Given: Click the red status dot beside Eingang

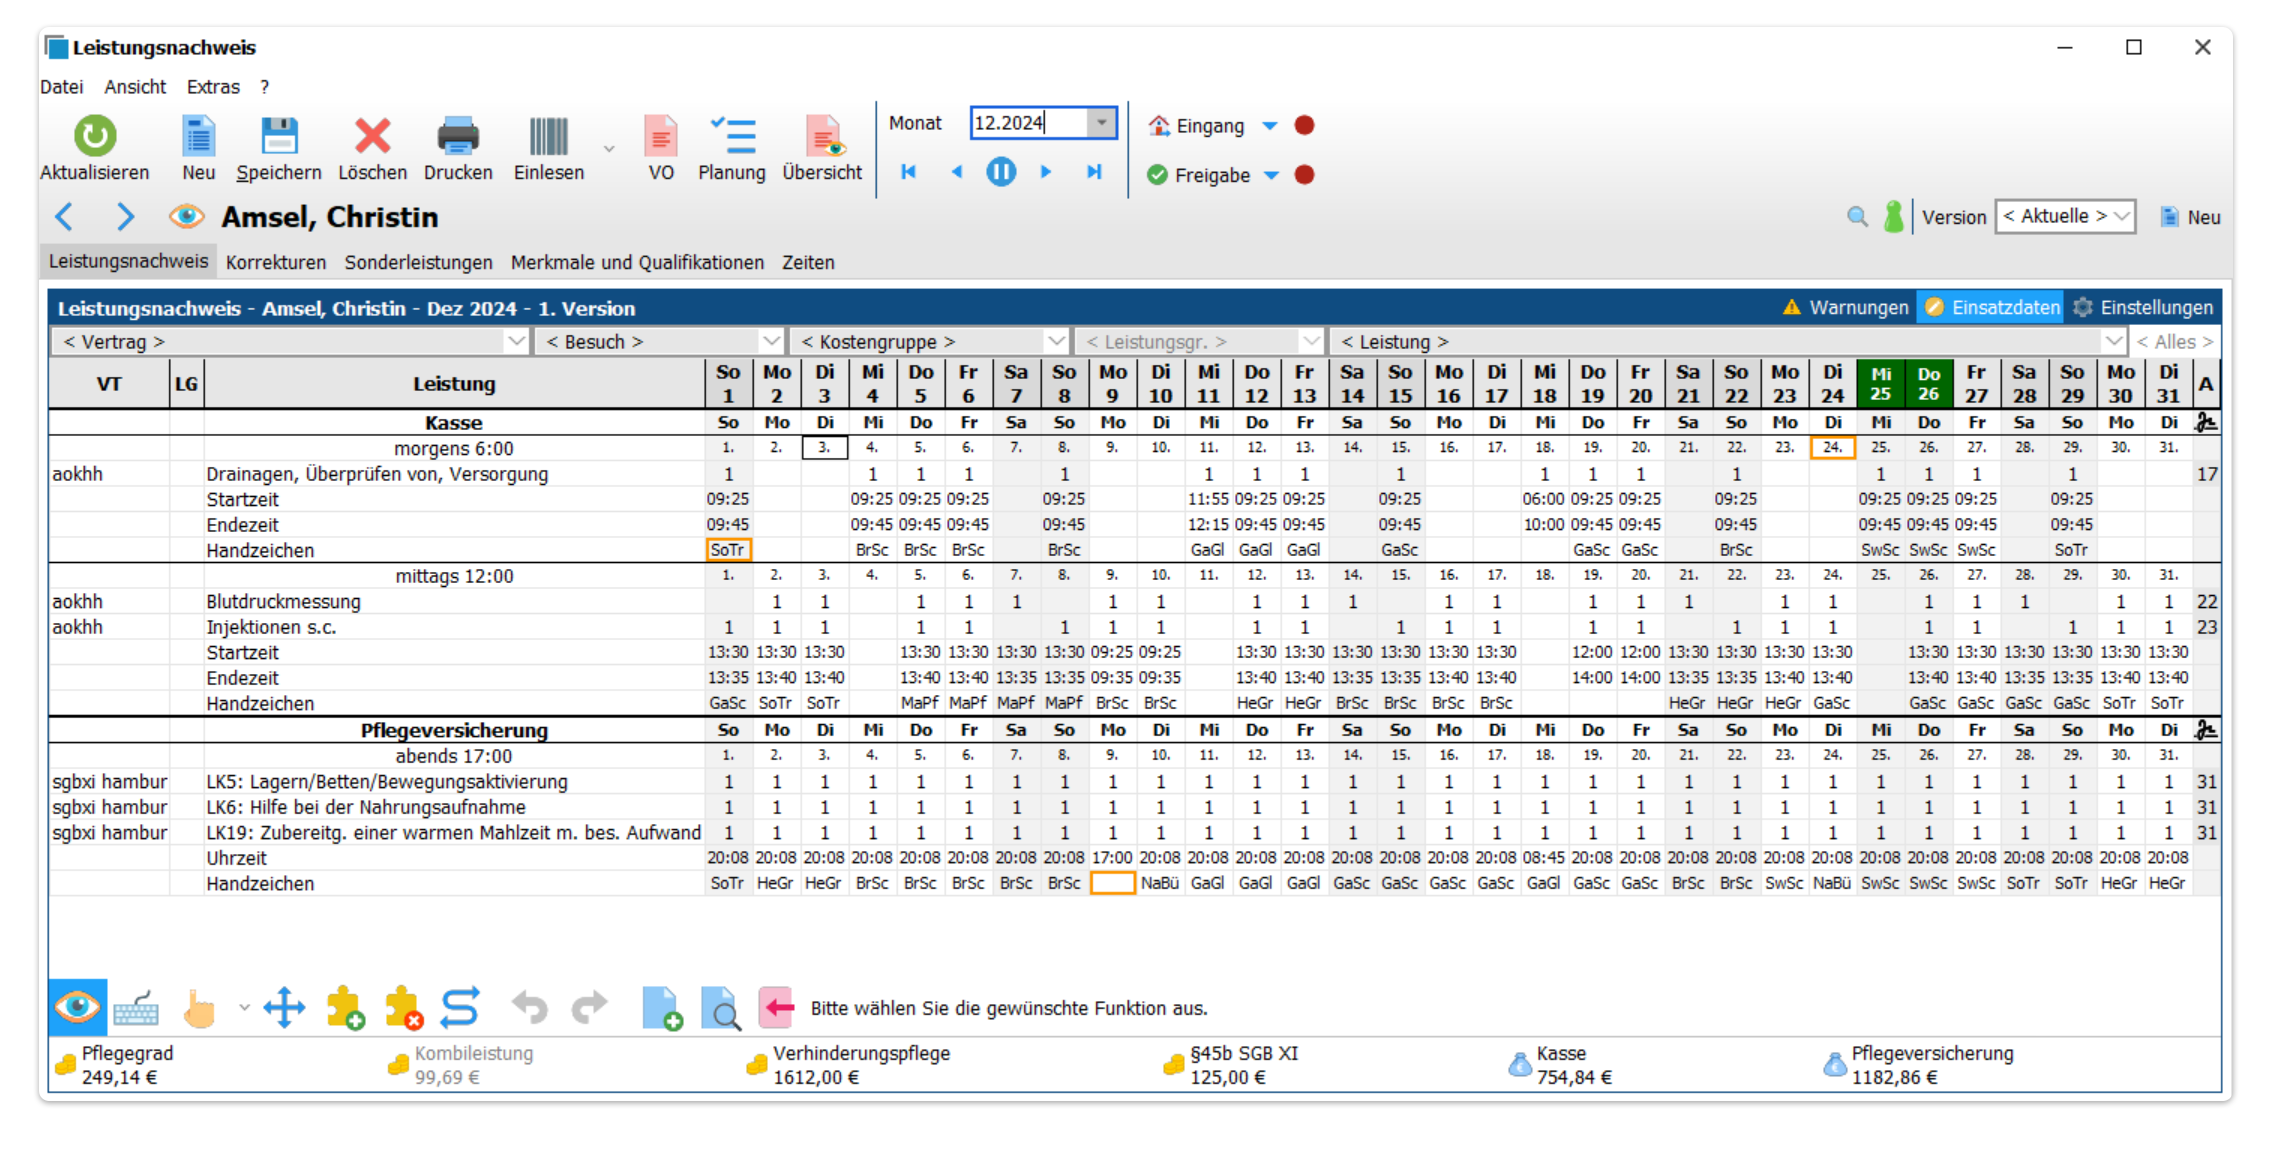Looking at the screenshot, I should [1304, 125].
